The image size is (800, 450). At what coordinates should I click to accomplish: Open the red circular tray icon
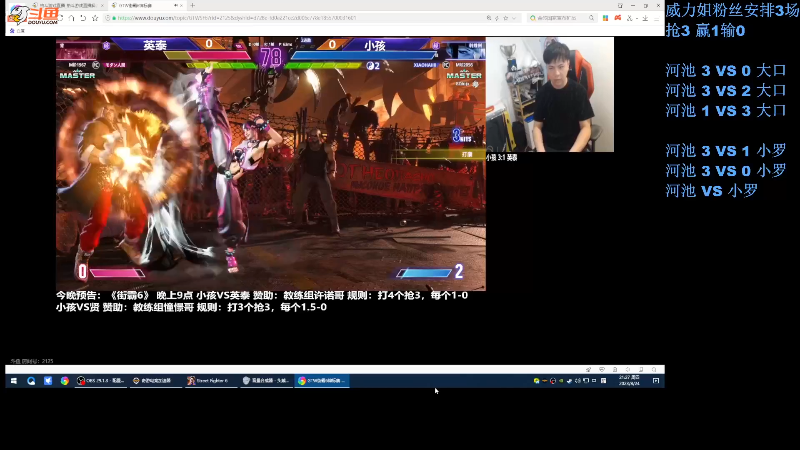coord(553,381)
